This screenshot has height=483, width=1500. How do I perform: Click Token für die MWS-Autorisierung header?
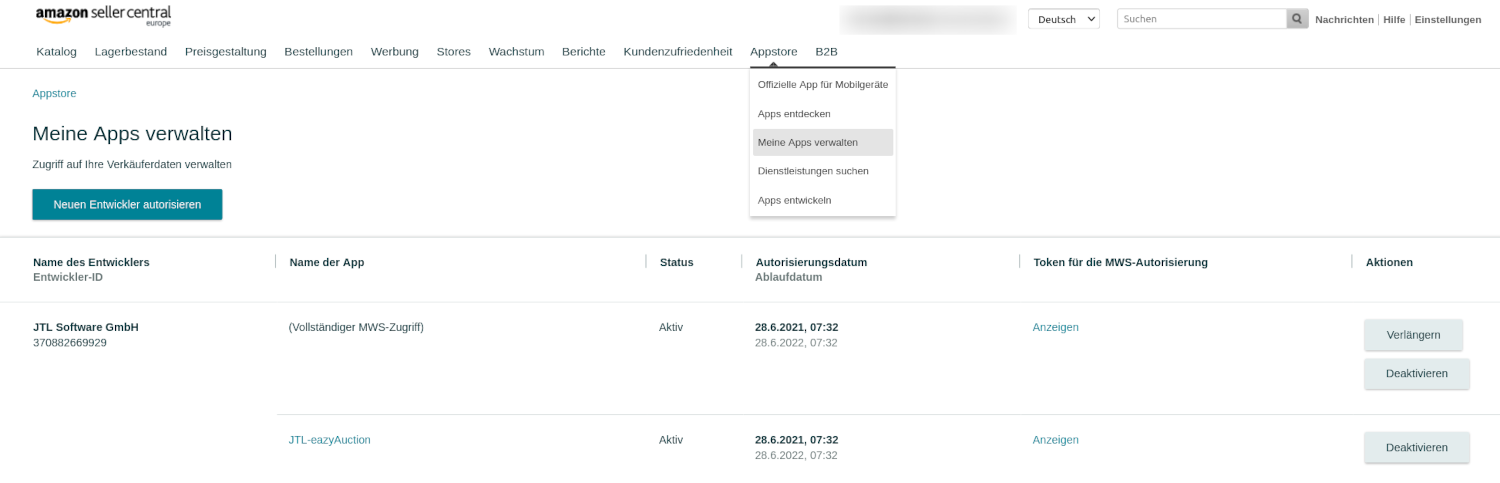coord(1121,262)
